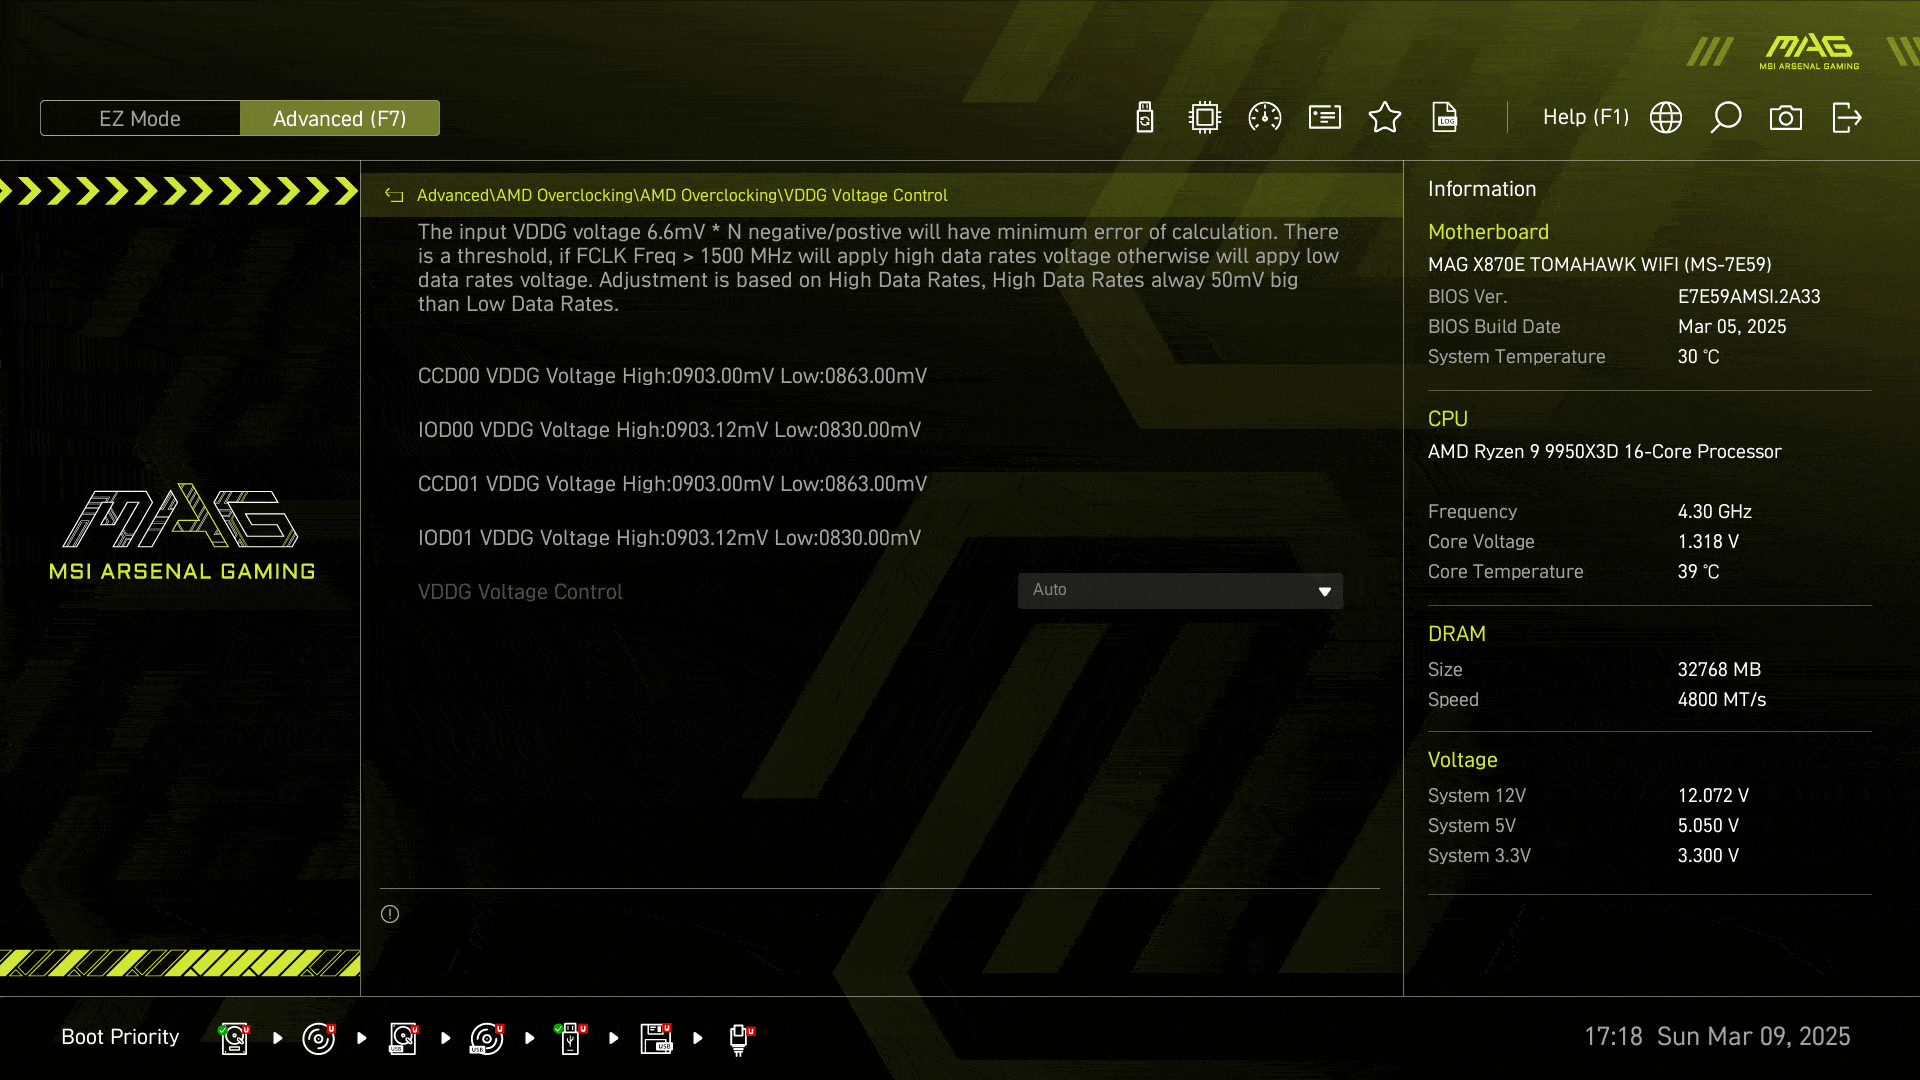Open Help (F1)
This screenshot has height=1080, width=1920.
pyautogui.click(x=1586, y=117)
